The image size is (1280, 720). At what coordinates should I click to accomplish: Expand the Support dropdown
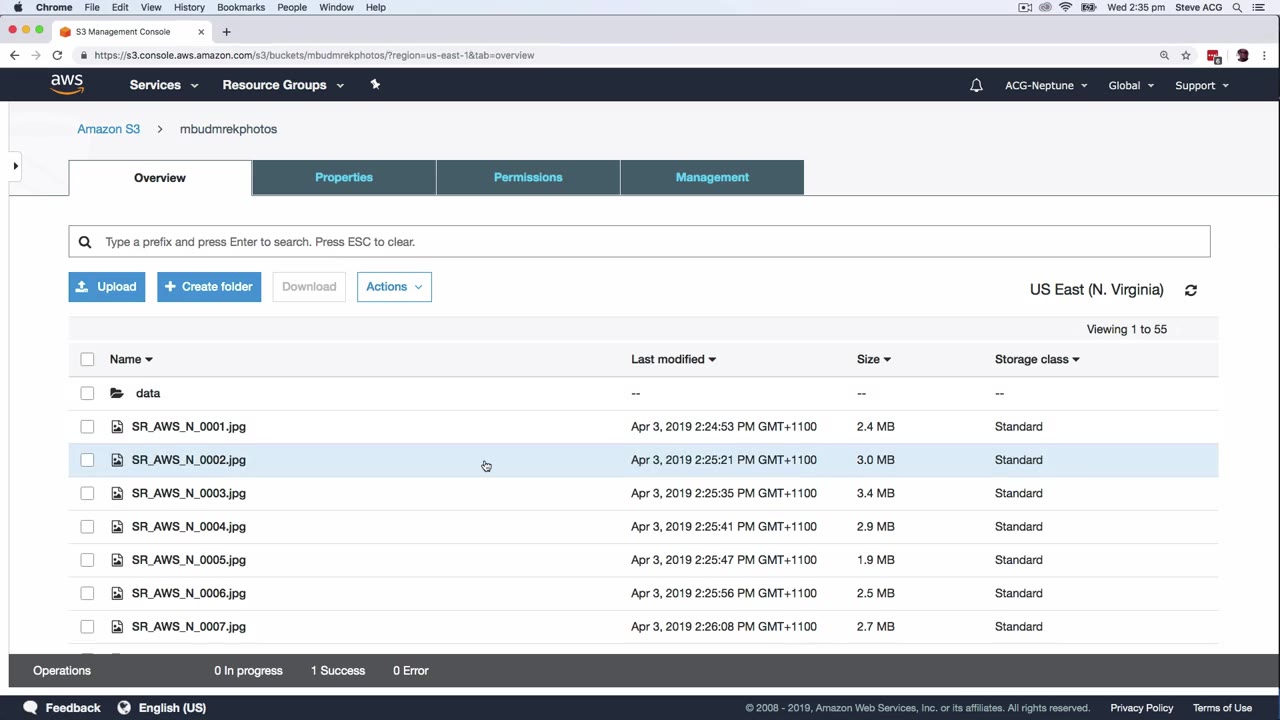click(1202, 85)
